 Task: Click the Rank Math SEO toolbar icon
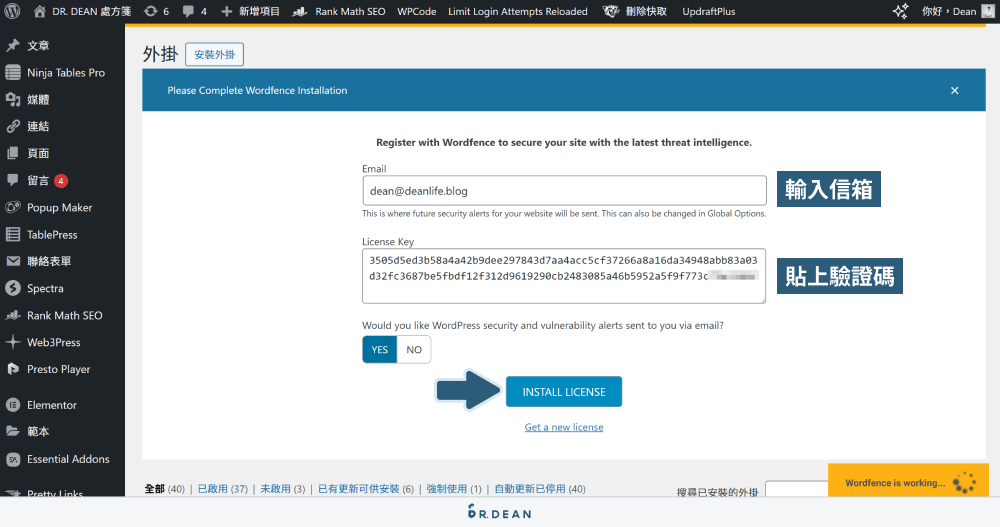[x=300, y=11]
